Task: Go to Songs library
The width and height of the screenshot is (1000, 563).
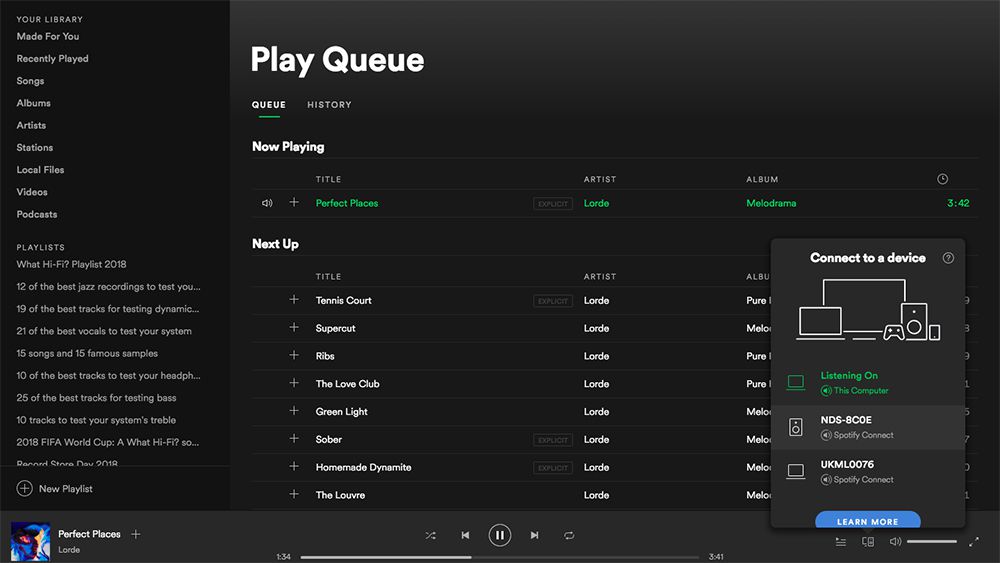Action: click(30, 81)
